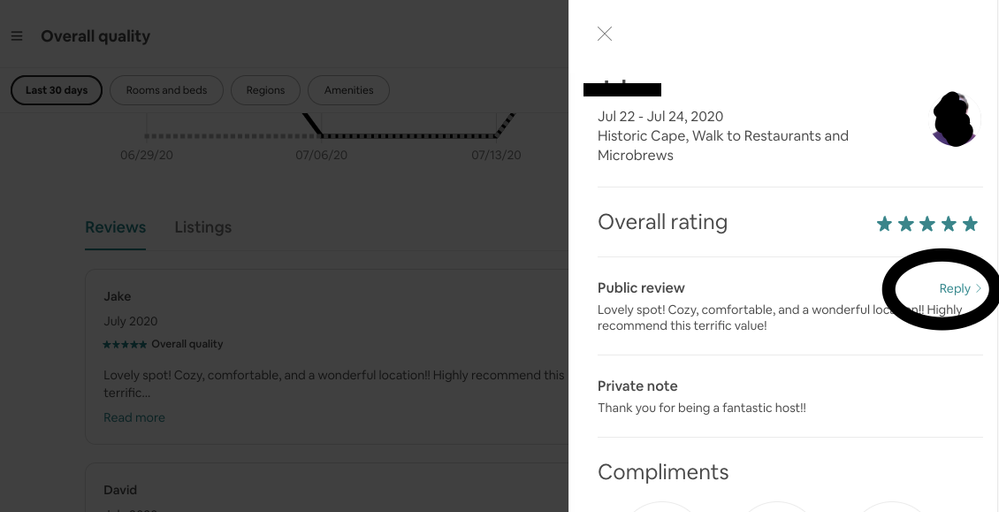The width and height of the screenshot is (999, 512).
Task: Click the Overall quality page title
Action: pos(95,36)
